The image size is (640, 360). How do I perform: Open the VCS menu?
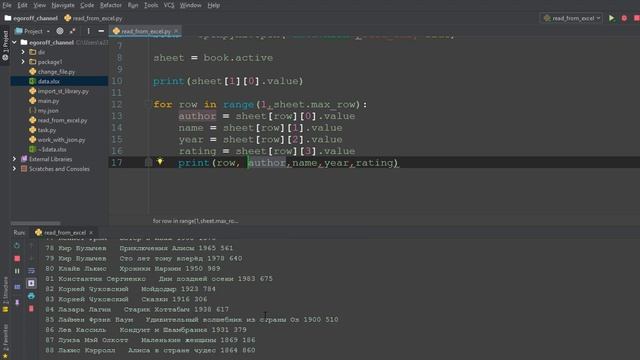[169, 5]
